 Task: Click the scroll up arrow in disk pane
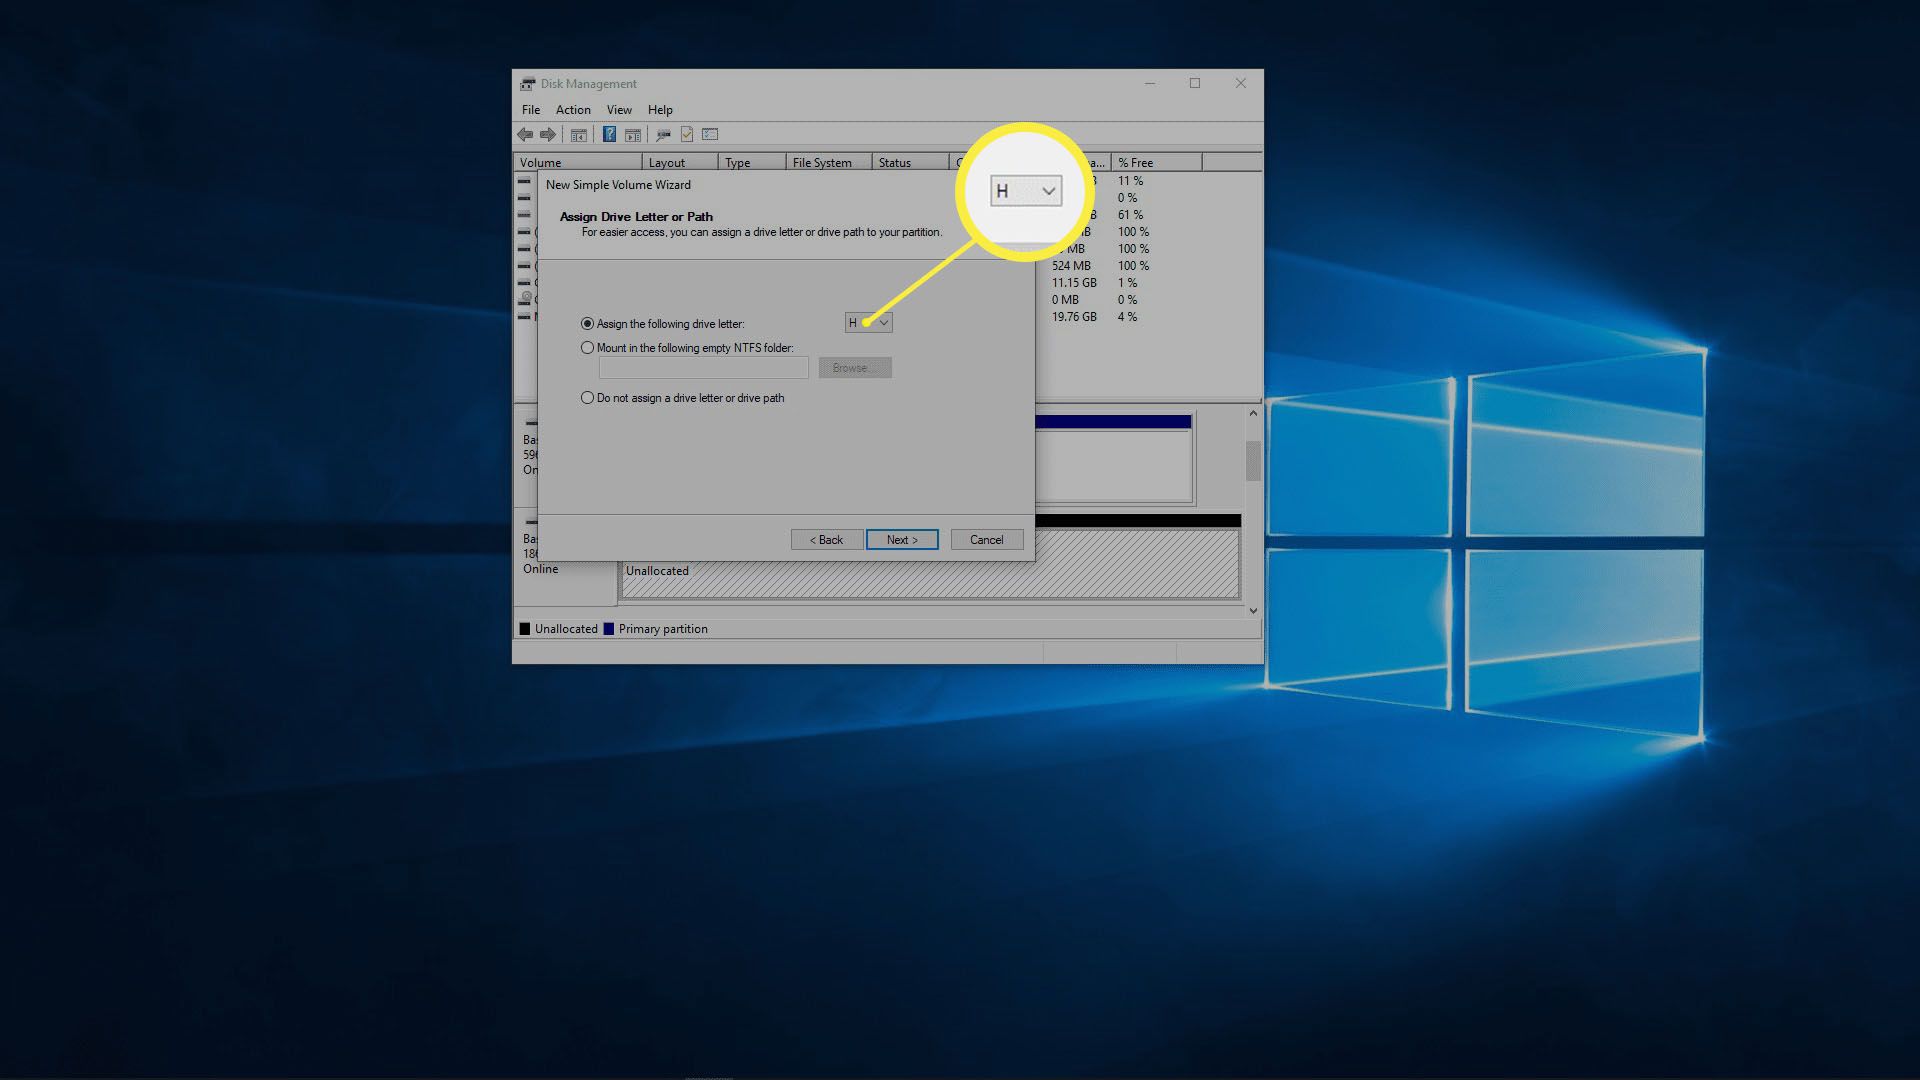click(1253, 413)
